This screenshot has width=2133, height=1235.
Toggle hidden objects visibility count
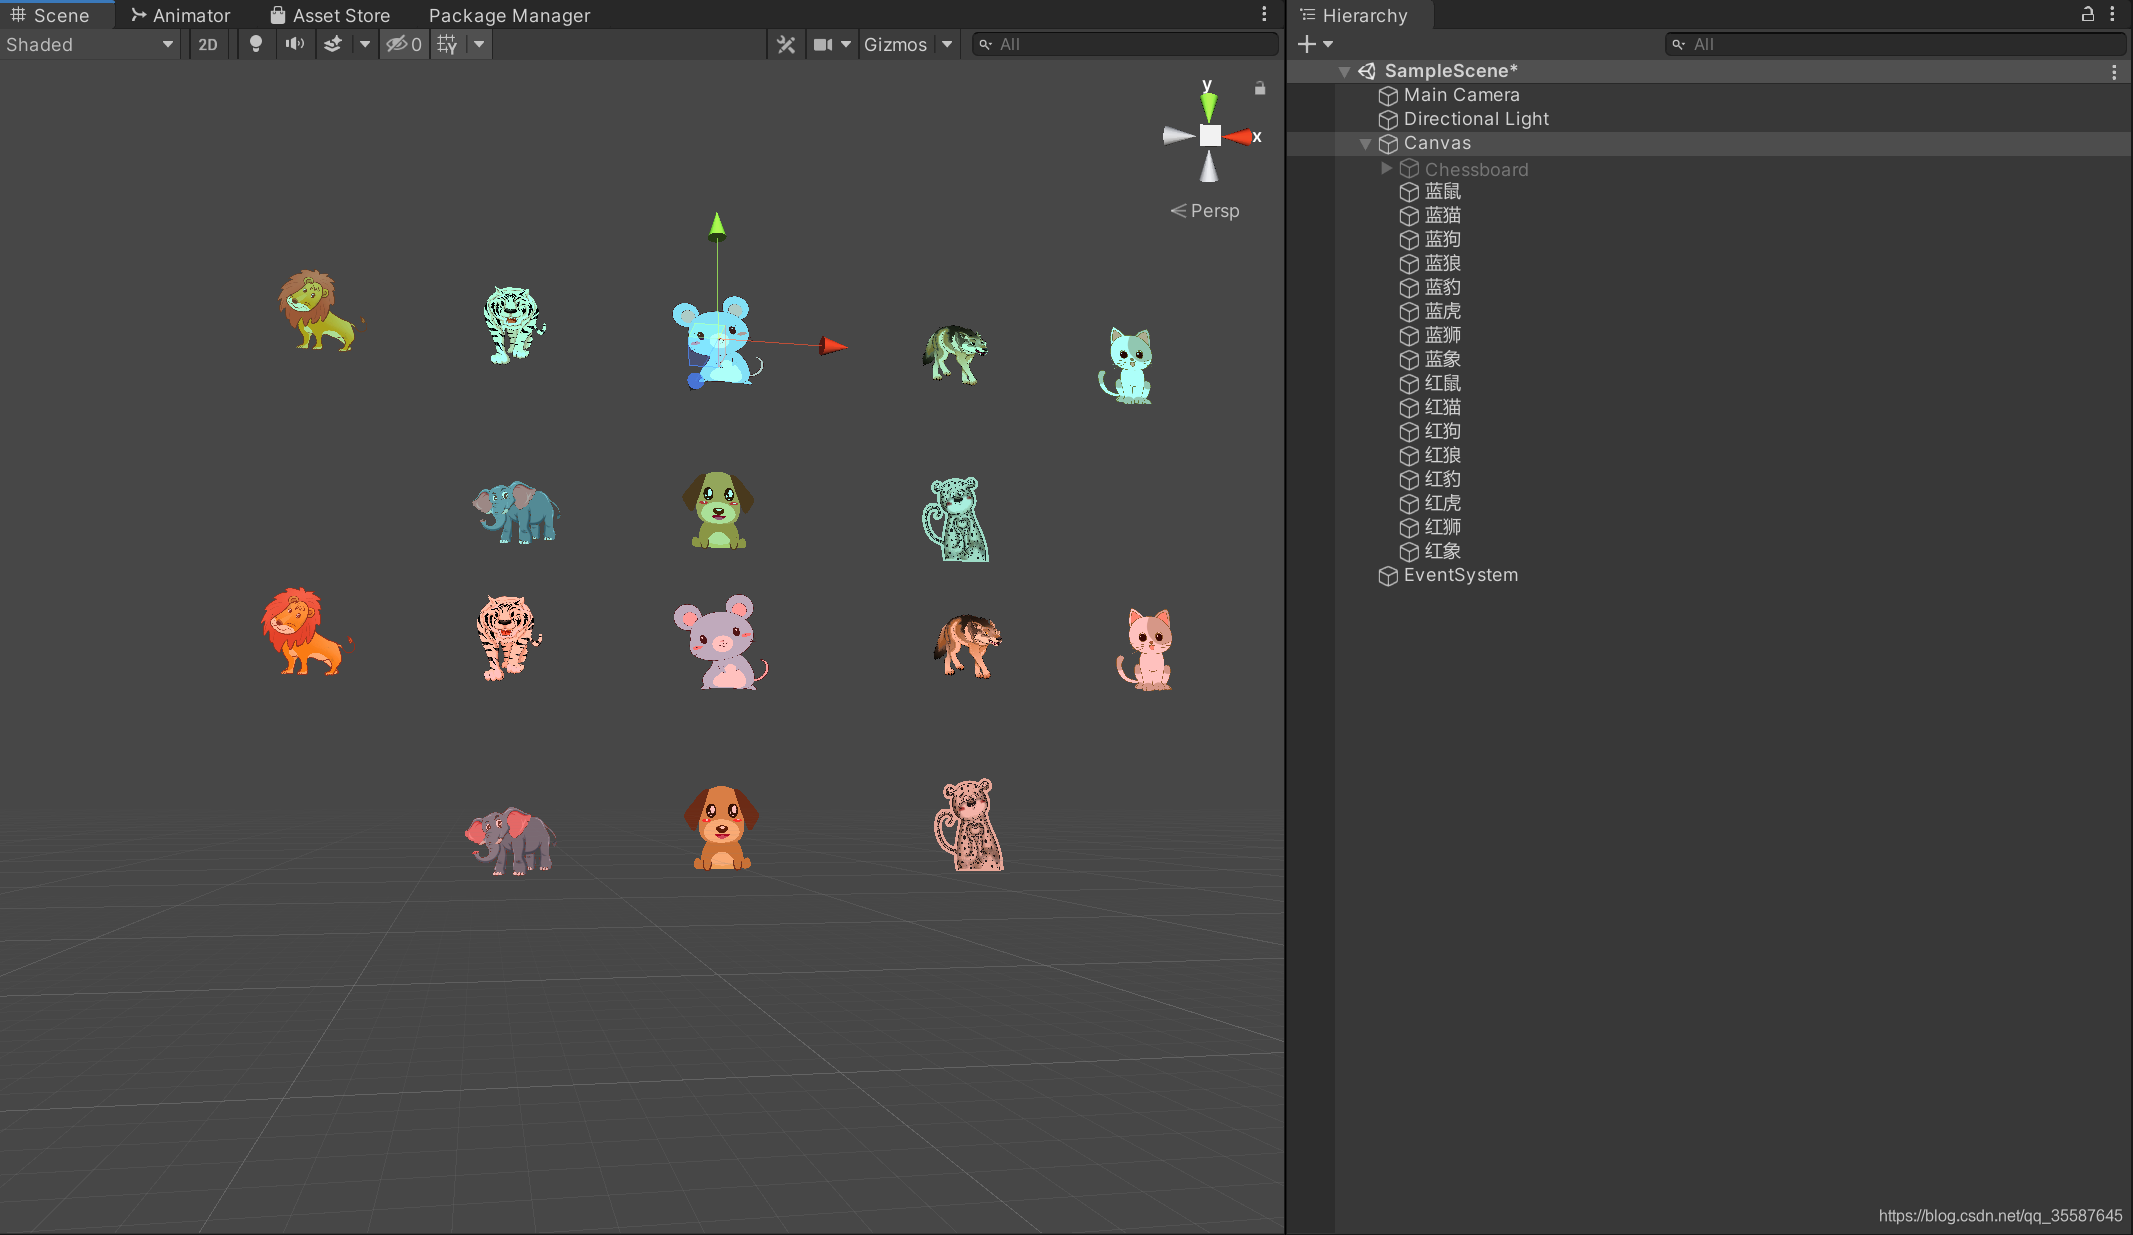point(404,44)
